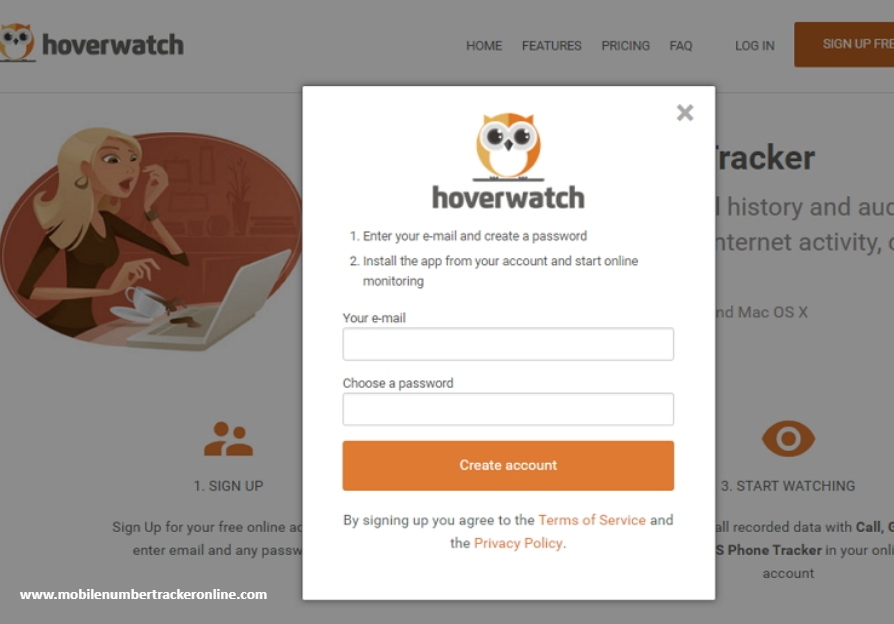Go to the PRICING page
894x624 pixels.
point(625,46)
